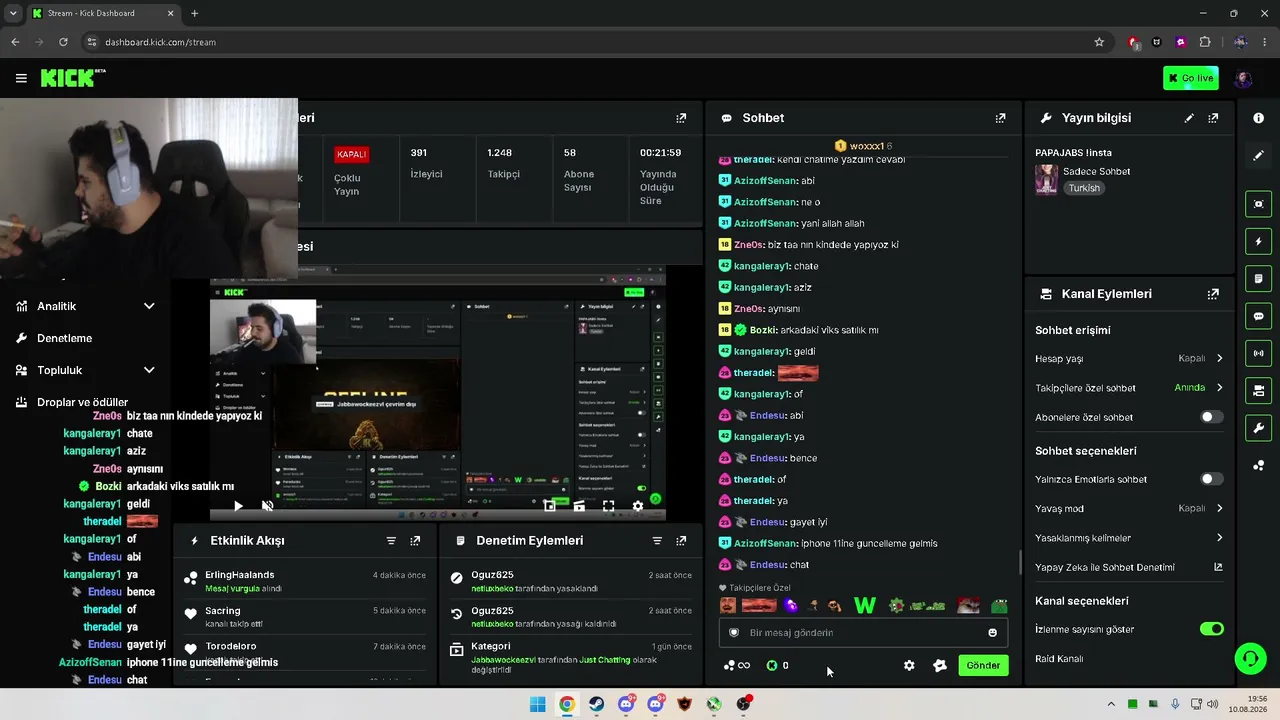1280x720 pixels.
Task: Select Analitik in the left menu
Action: [56, 306]
